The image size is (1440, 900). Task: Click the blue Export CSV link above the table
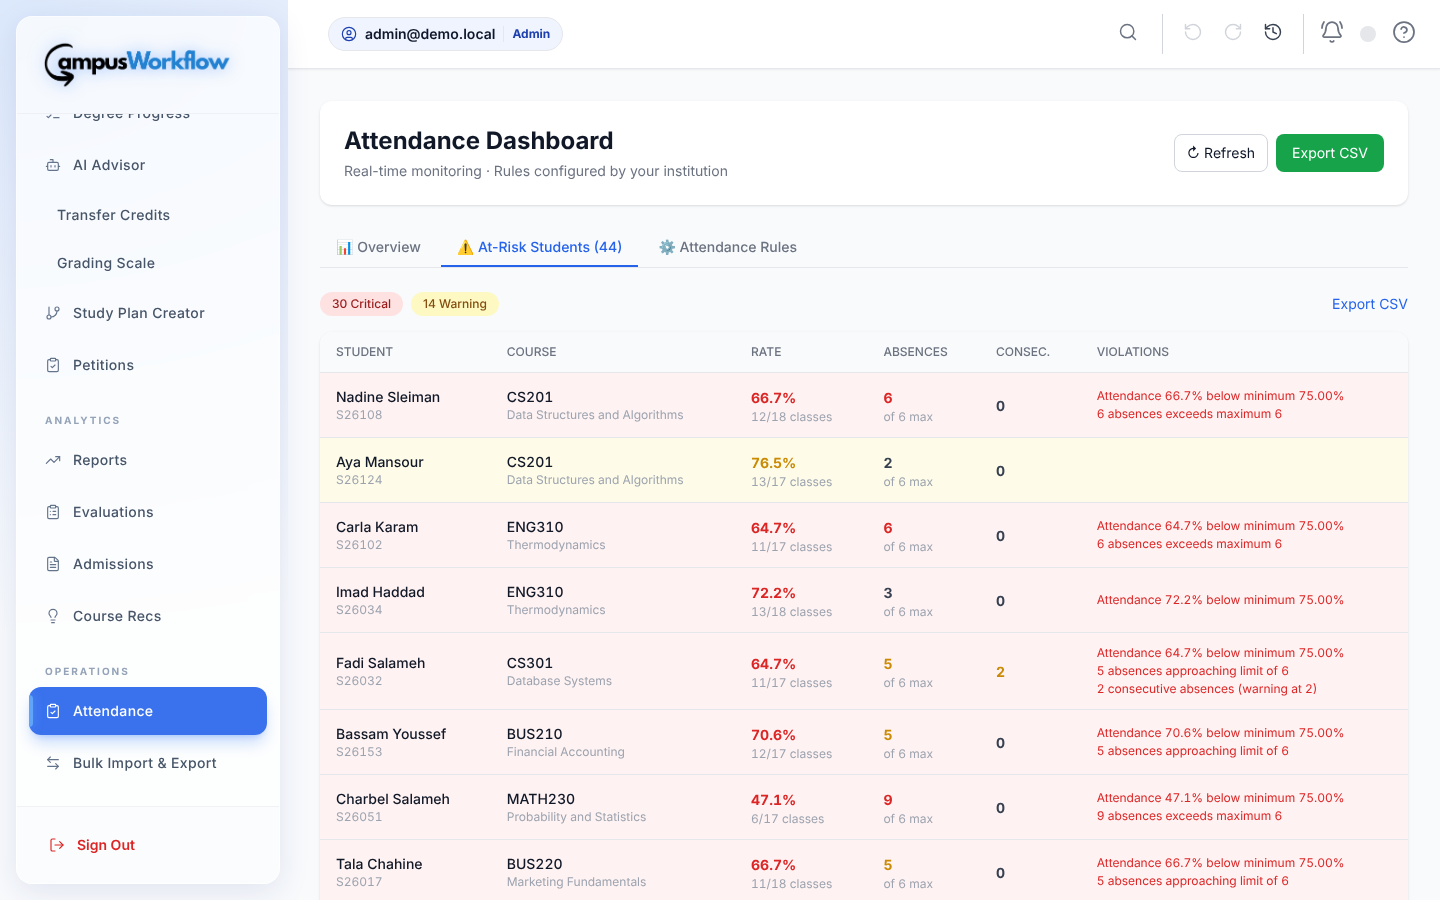coord(1370,304)
